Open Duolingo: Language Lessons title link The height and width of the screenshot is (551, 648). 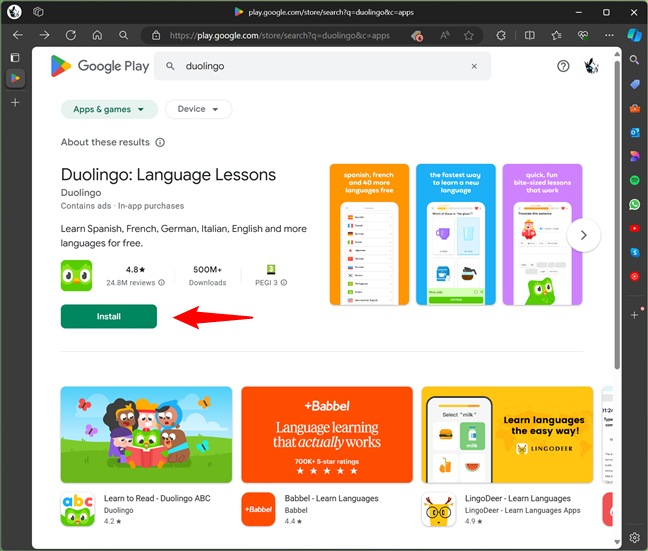click(168, 174)
